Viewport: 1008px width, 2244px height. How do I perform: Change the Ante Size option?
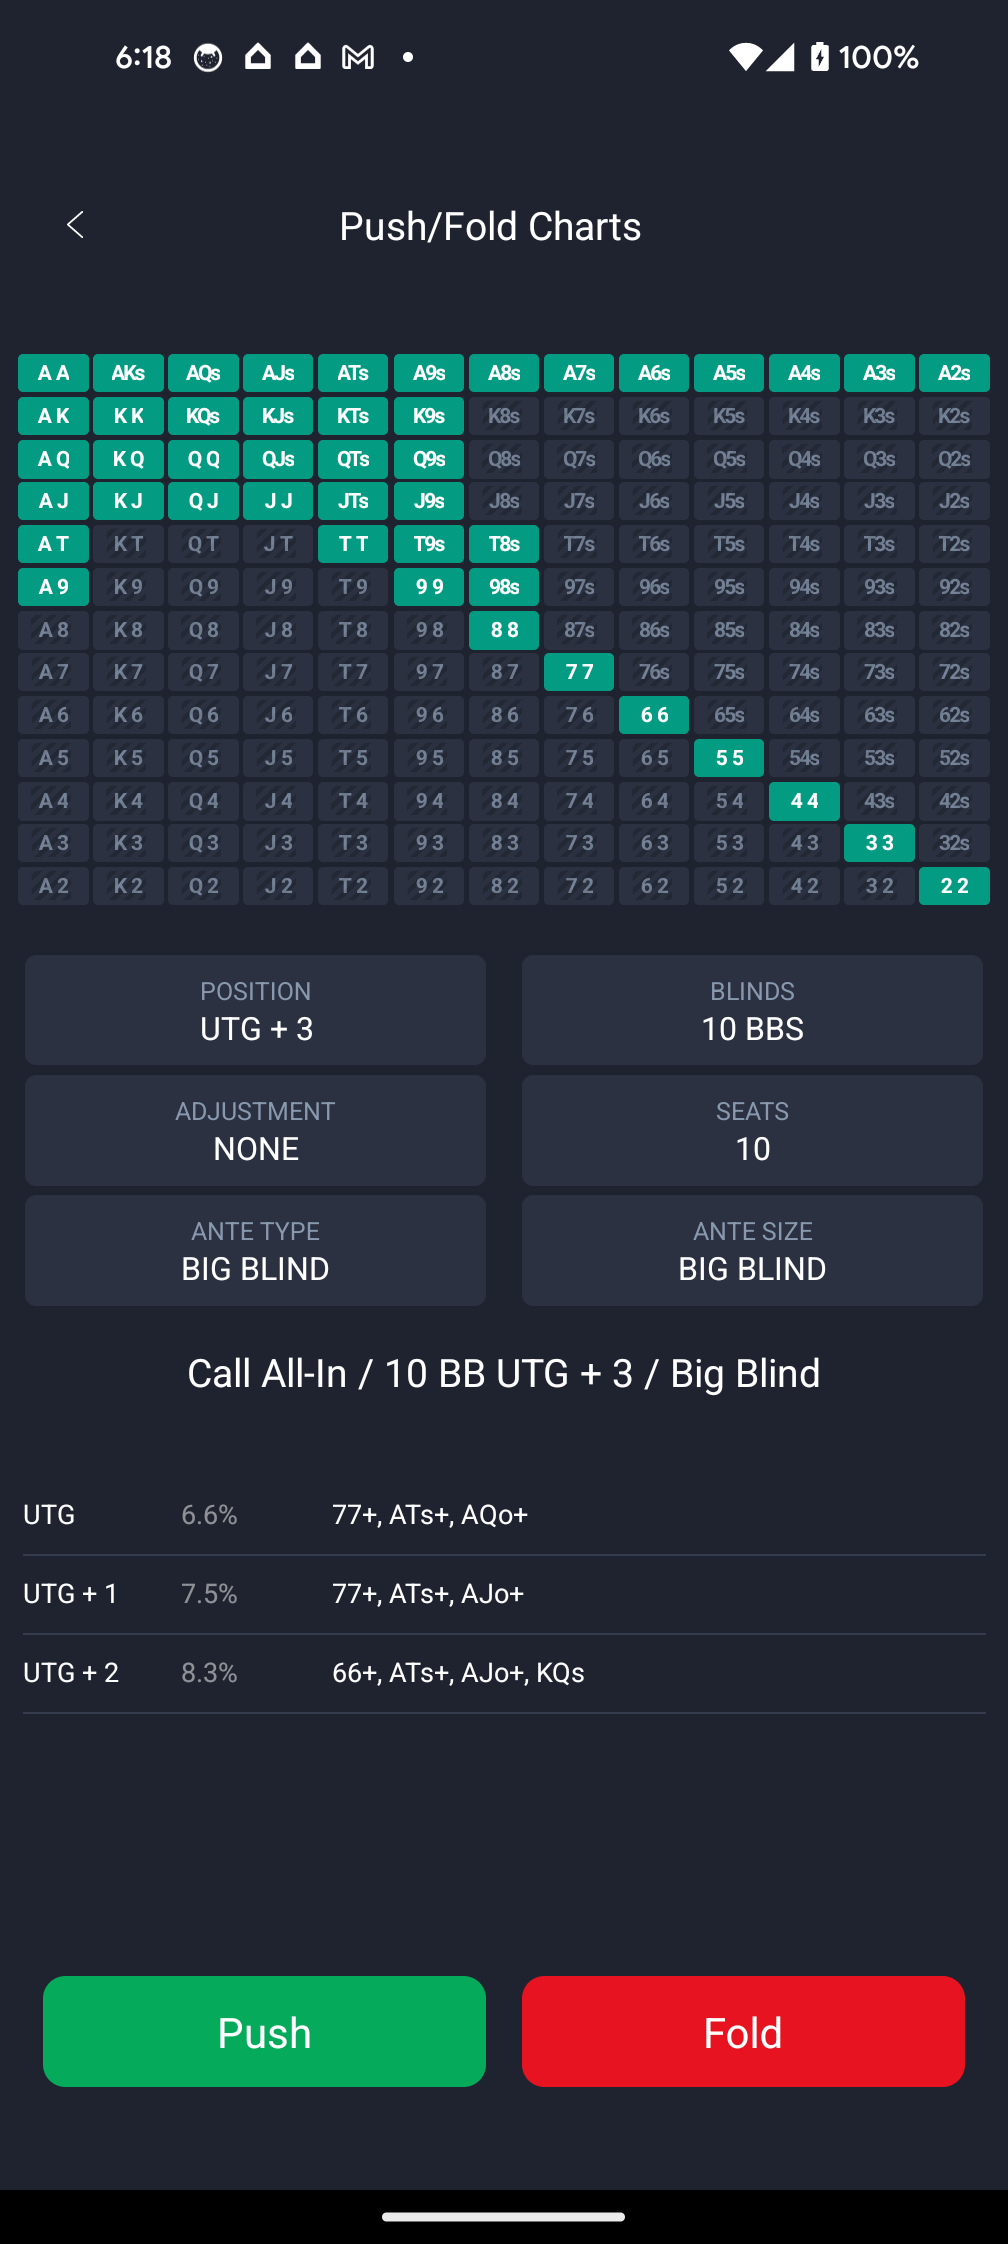coord(752,1250)
